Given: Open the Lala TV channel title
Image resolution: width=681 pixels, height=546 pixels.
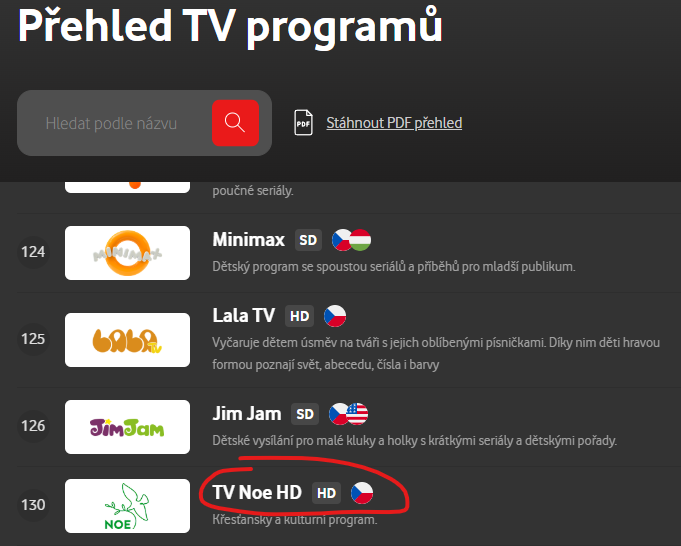Looking at the screenshot, I should (244, 315).
